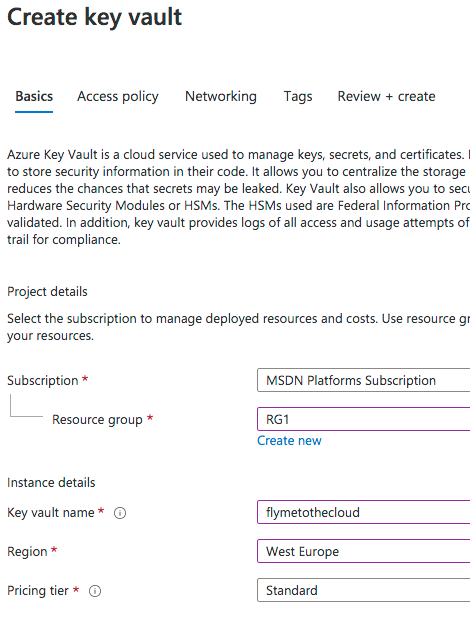
Task: Click the Project details section heading
Action: pyautogui.click(x=47, y=292)
